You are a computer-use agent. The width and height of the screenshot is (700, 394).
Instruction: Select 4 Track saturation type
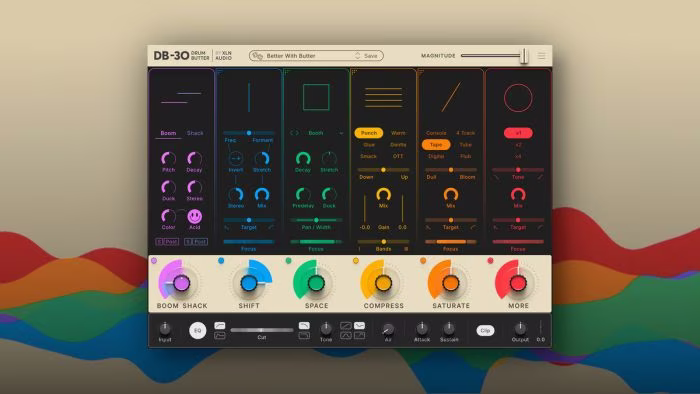point(466,133)
